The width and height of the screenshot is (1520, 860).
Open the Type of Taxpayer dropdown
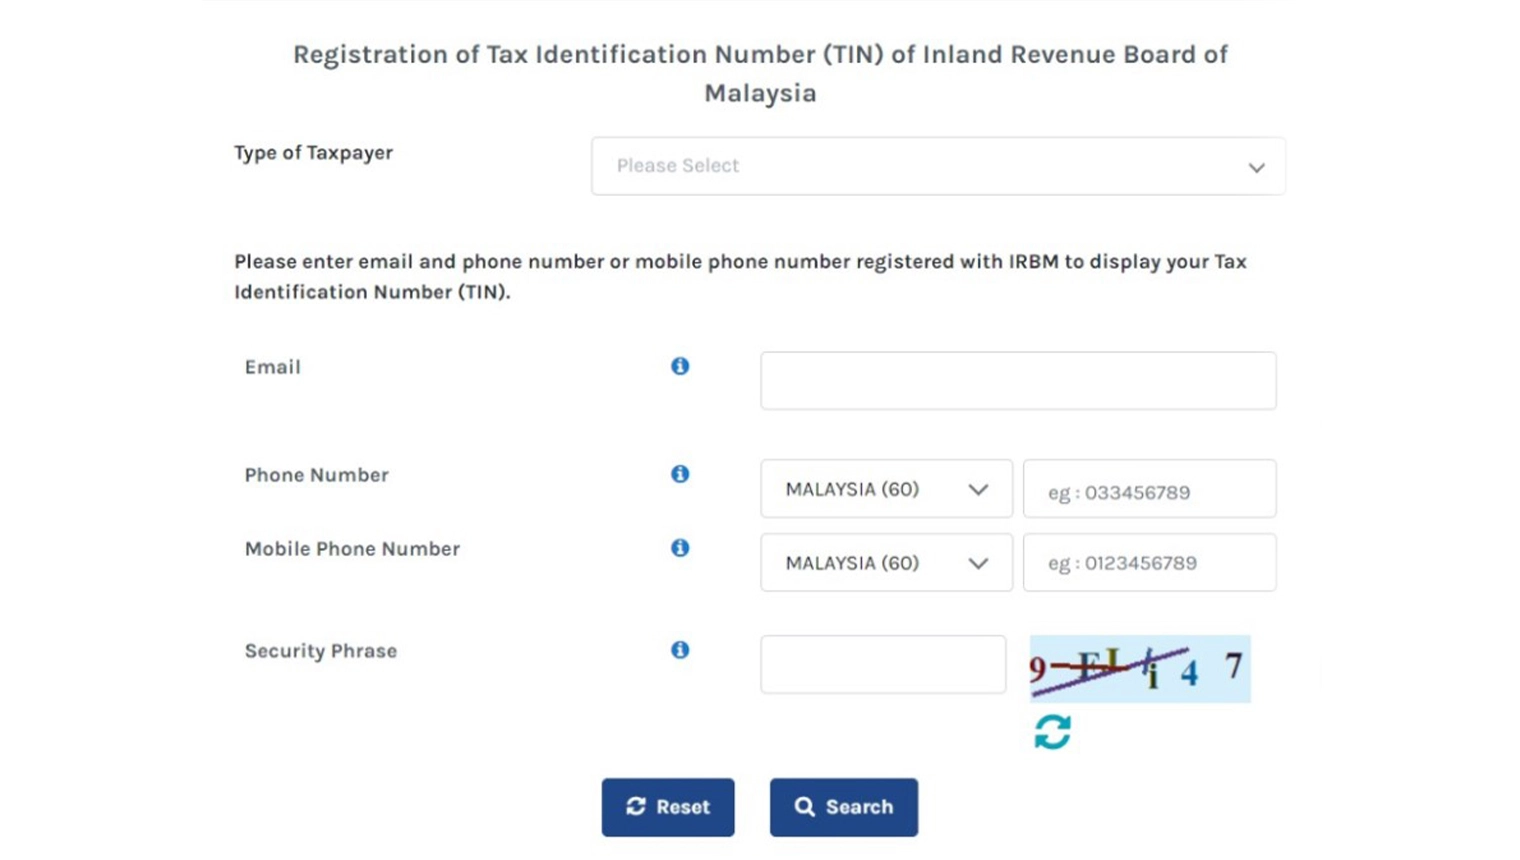coord(938,166)
